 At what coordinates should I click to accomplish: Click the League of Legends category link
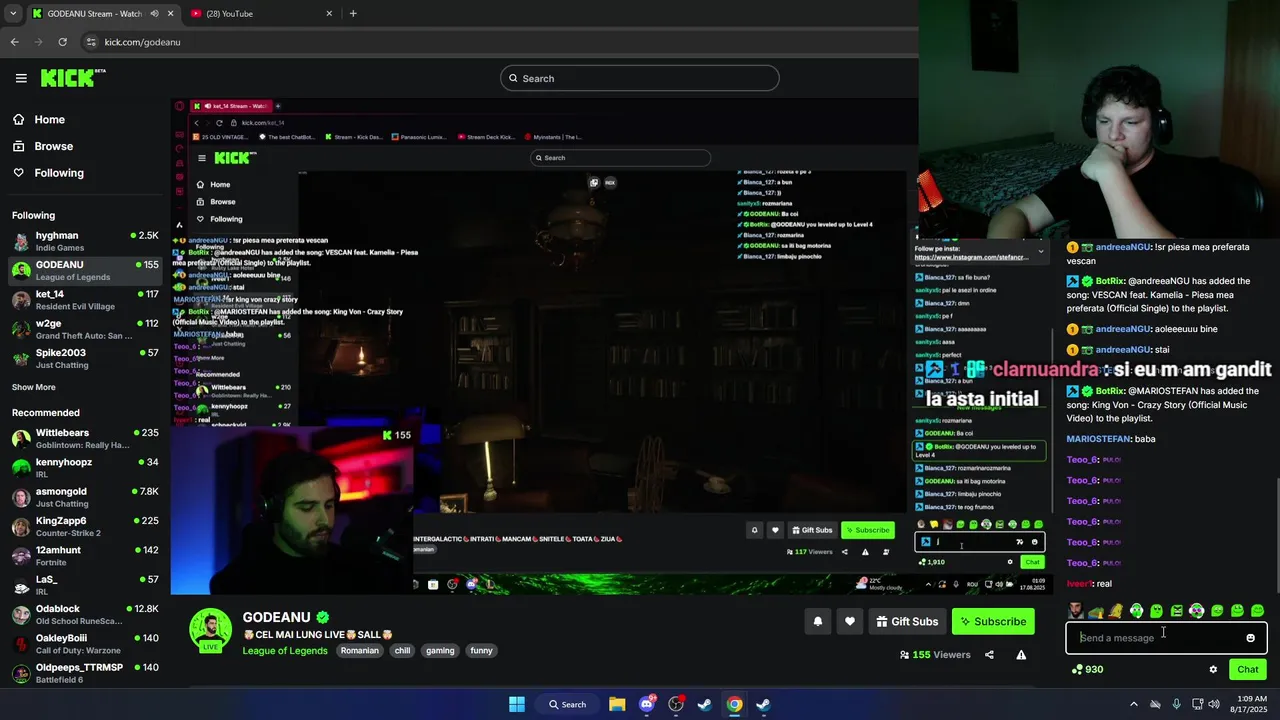pos(285,650)
